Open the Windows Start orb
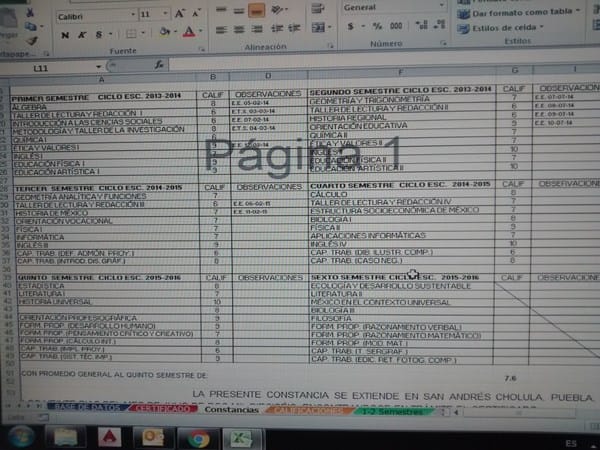 point(21,437)
